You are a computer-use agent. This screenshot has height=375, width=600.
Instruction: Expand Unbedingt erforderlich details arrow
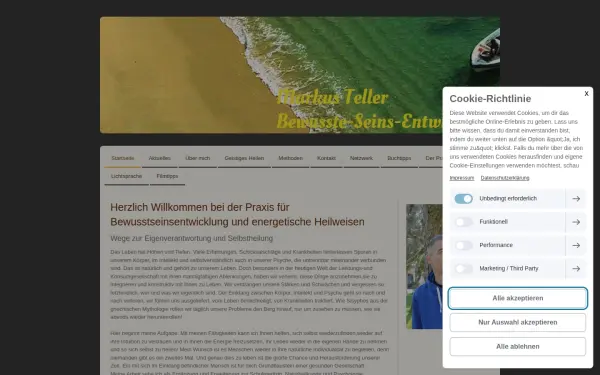tap(576, 199)
